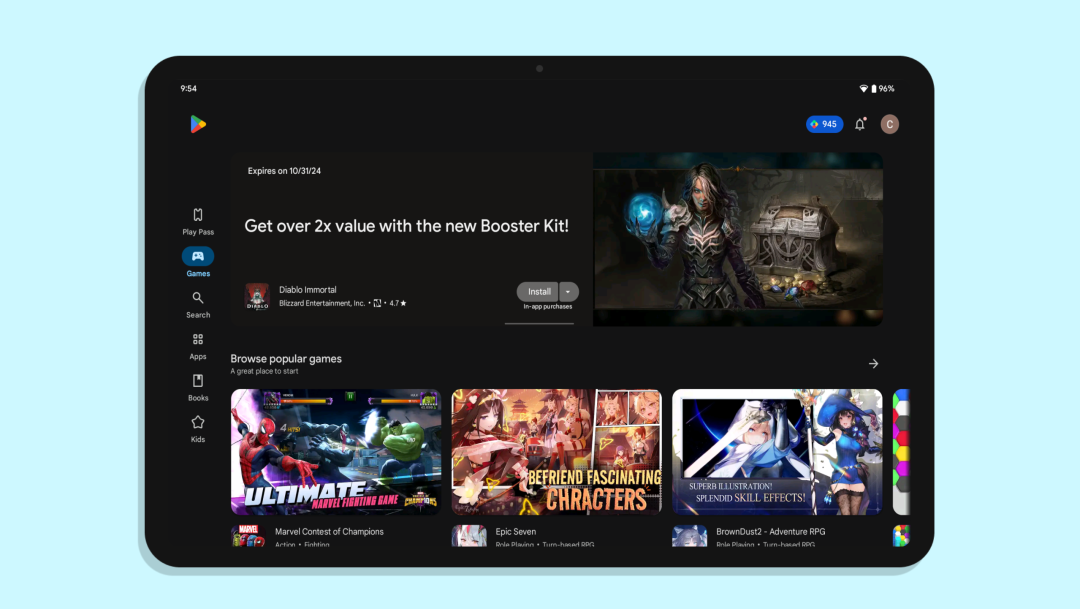This screenshot has height=609, width=1080.
Task: Open the 945 Play Points badge
Action: click(x=824, y=124)
